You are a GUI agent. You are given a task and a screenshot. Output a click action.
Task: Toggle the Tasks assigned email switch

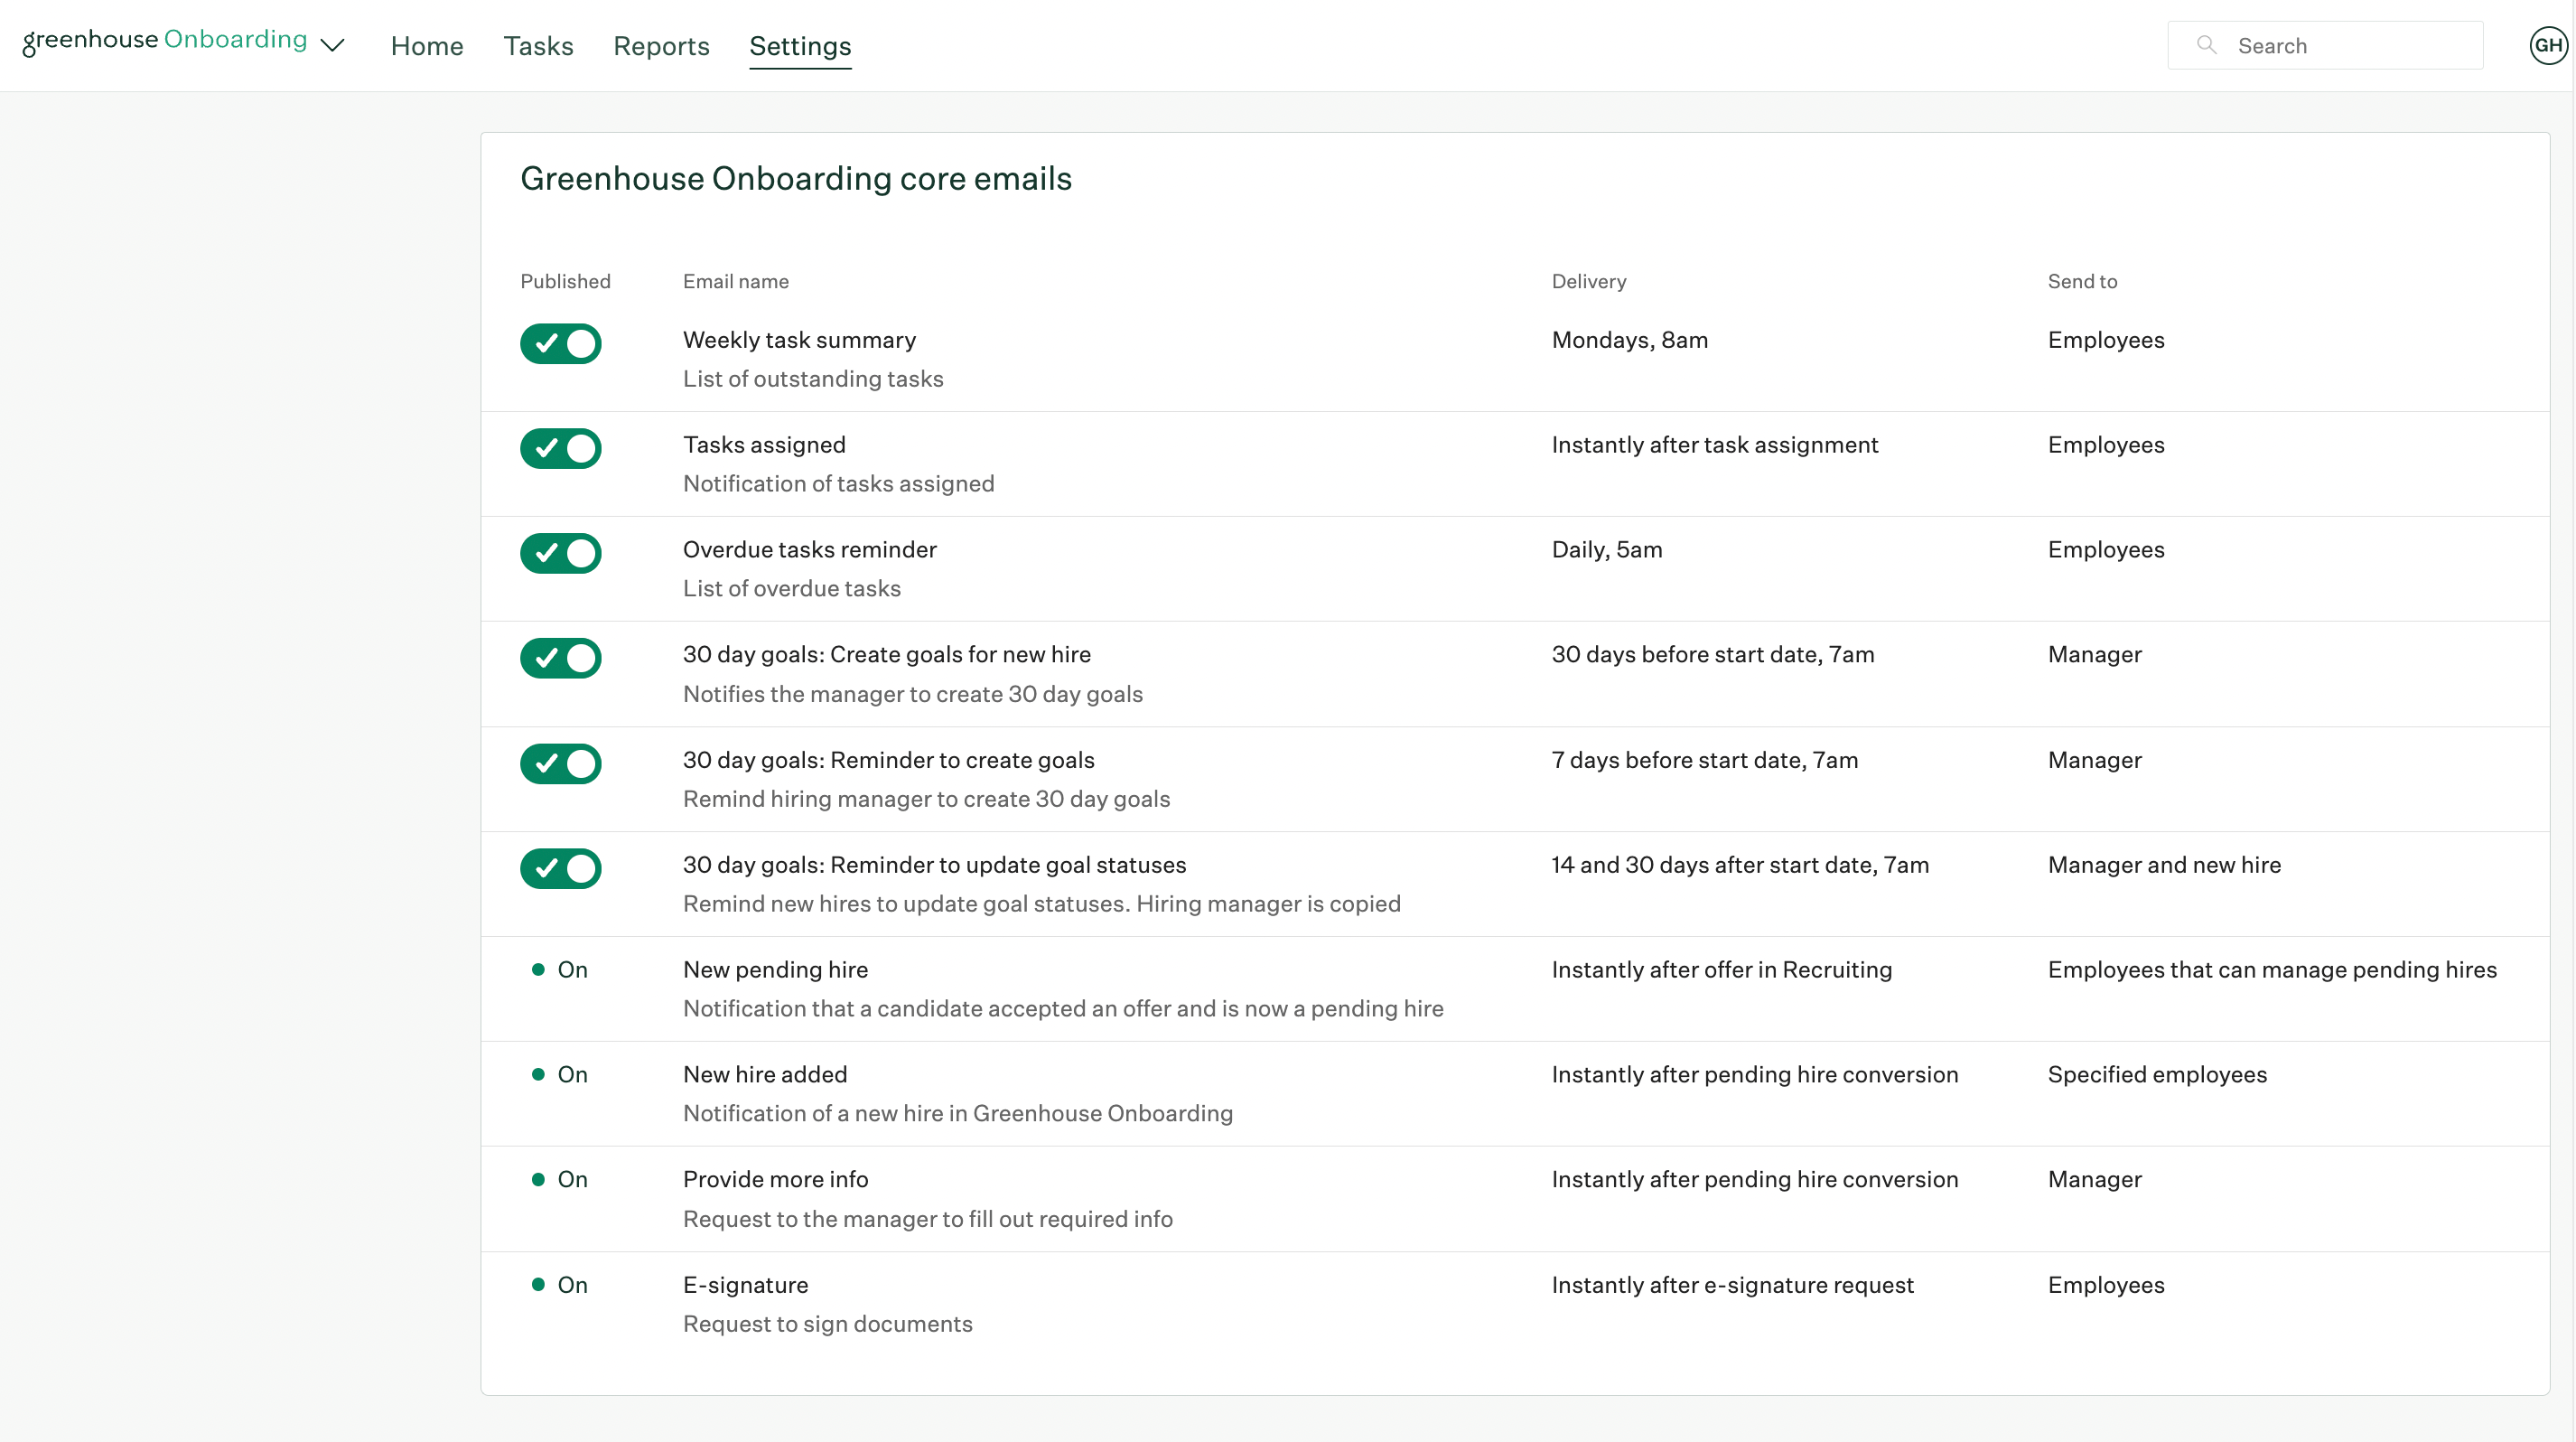click(x=560, y=449)
